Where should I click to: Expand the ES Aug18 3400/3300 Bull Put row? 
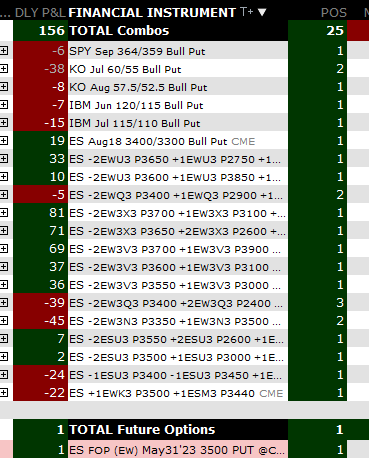pos(4,141)
